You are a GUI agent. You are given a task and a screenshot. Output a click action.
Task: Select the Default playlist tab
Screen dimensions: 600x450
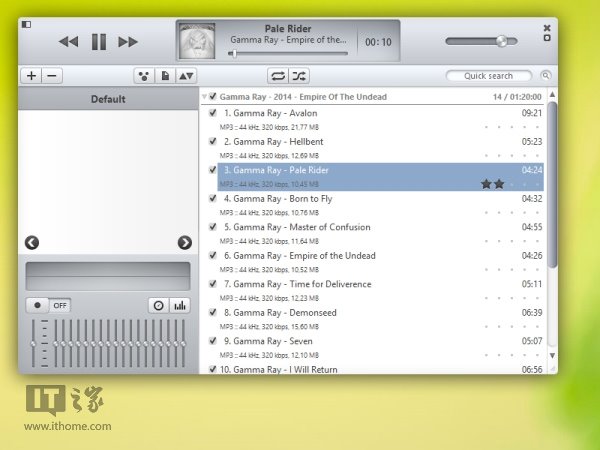(108, 99)
